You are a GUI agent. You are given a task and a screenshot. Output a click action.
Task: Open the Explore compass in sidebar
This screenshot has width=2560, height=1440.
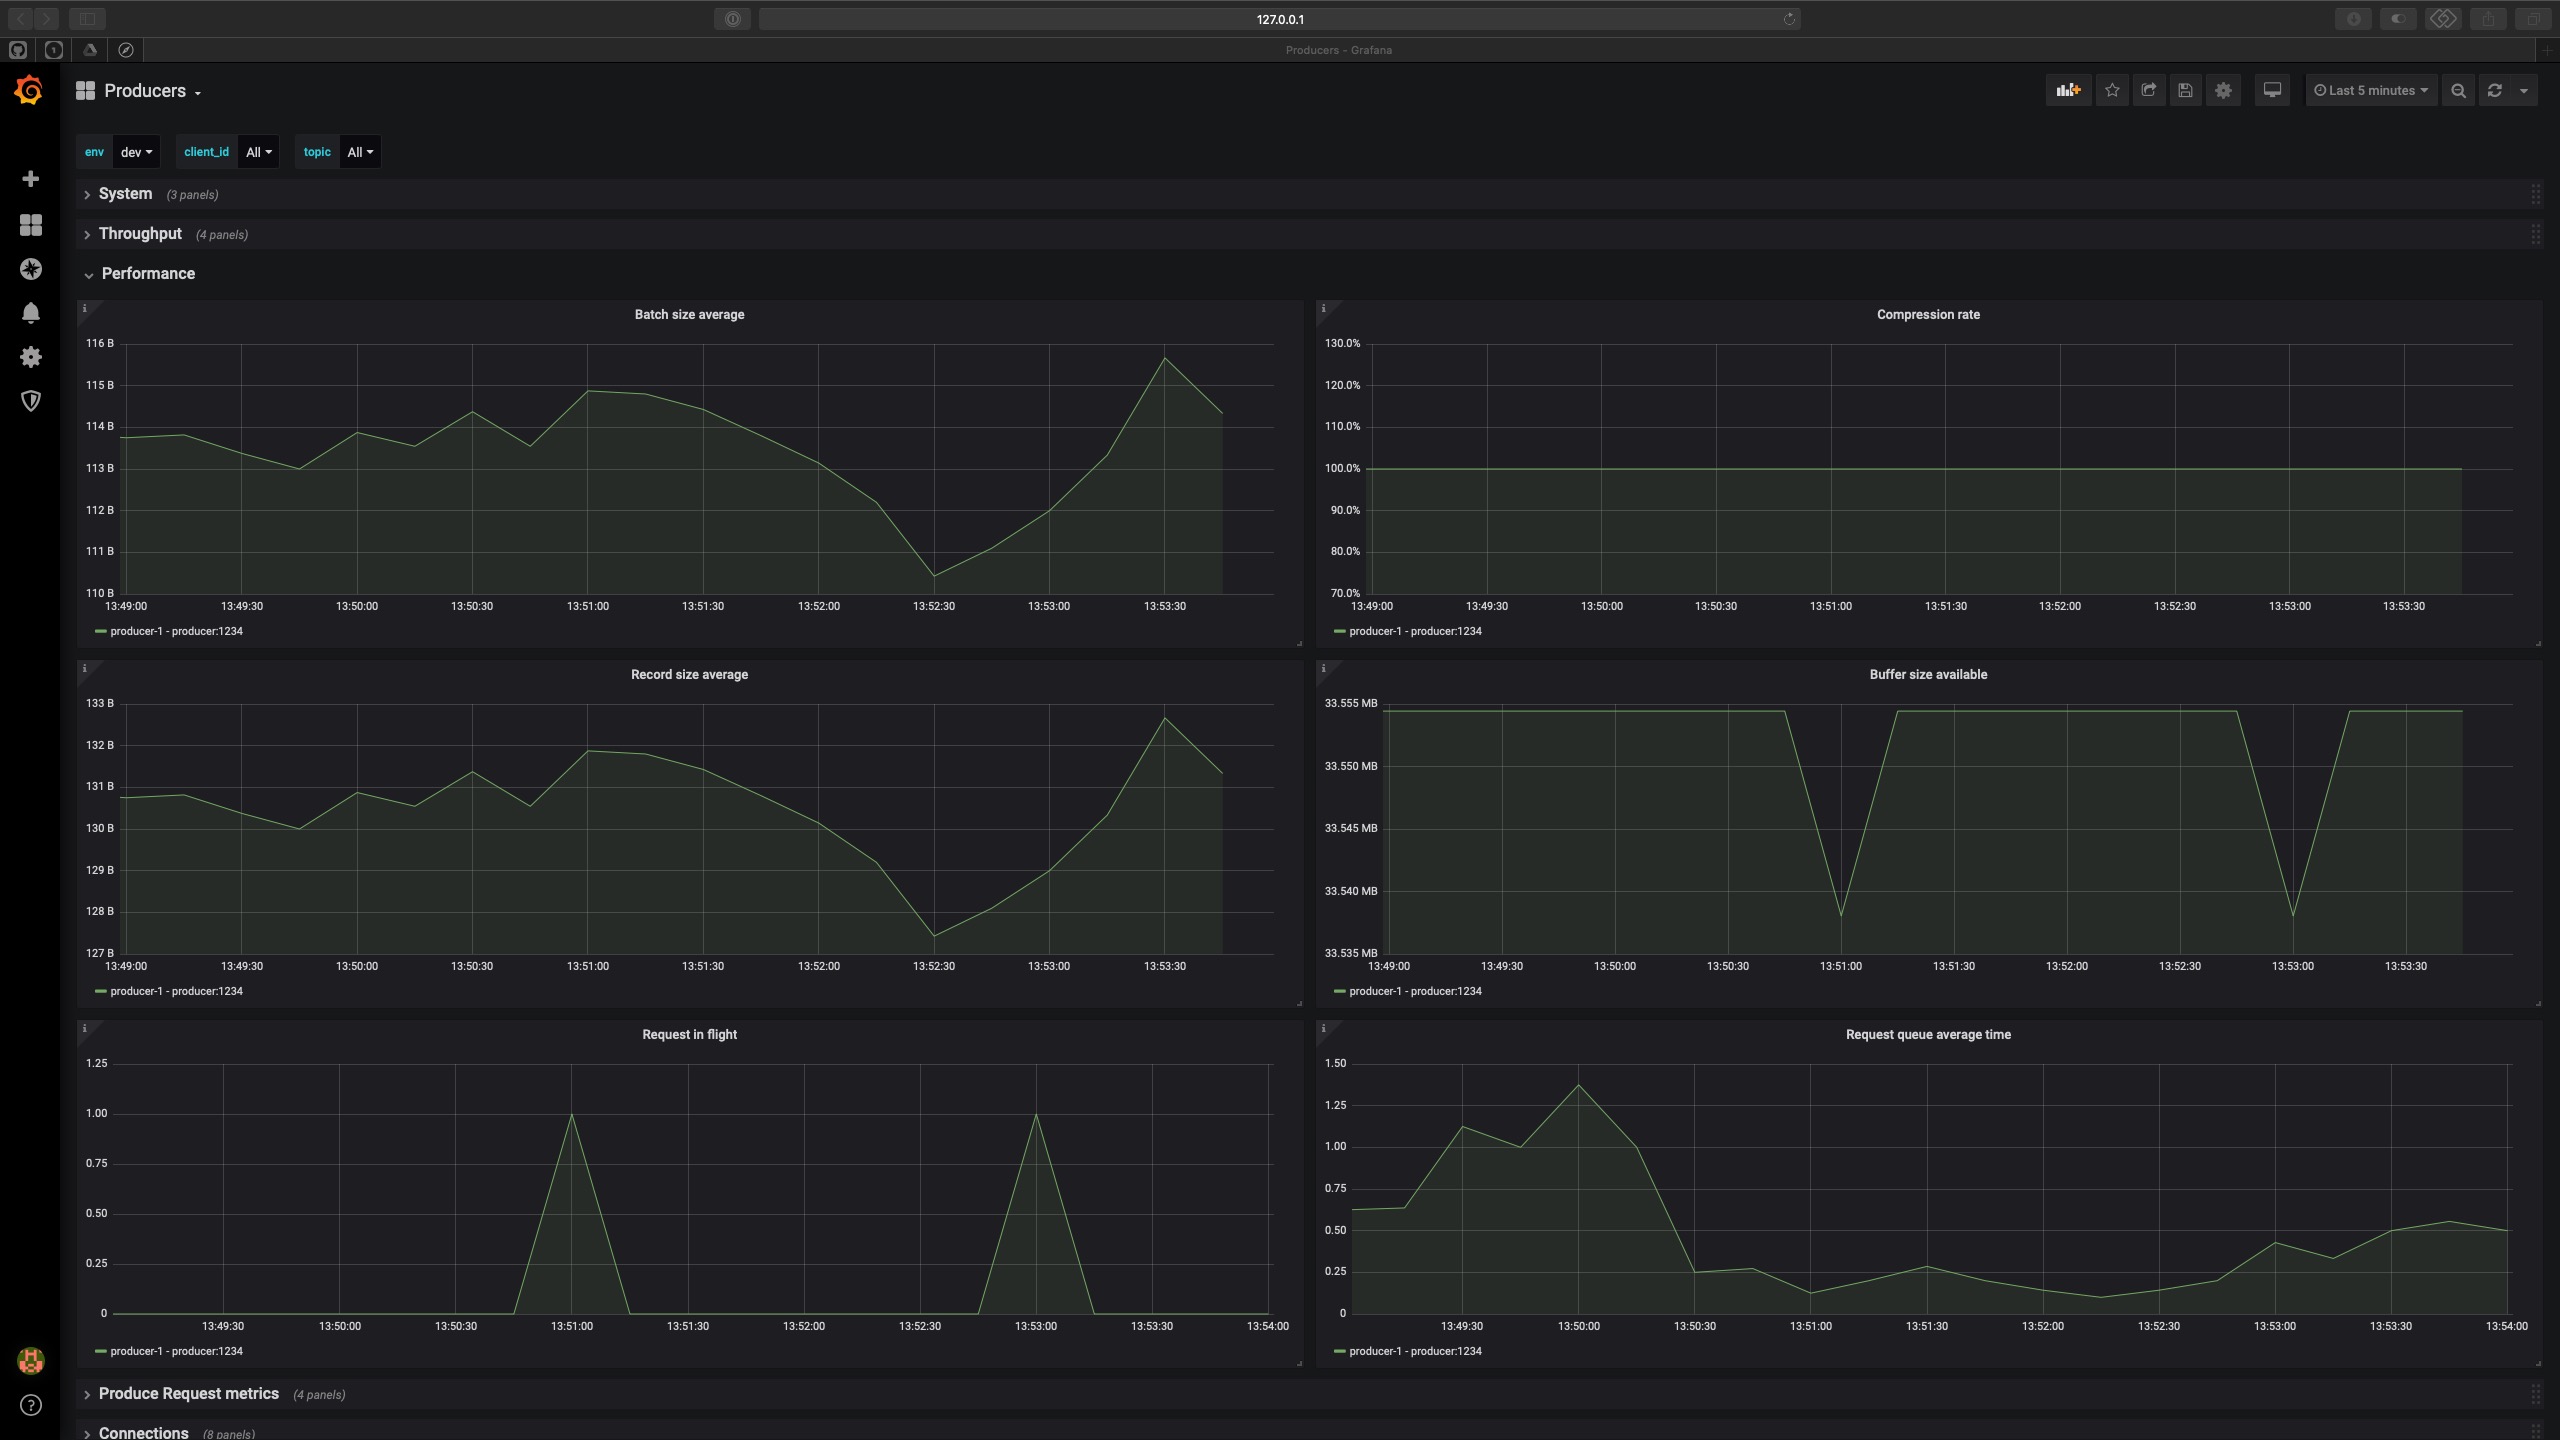[31, 269]
